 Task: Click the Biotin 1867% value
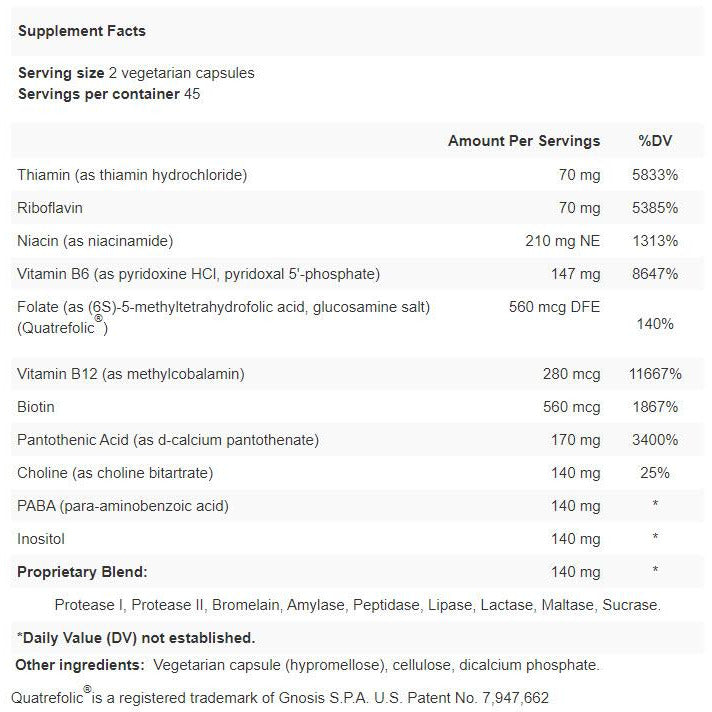(655, 407)
